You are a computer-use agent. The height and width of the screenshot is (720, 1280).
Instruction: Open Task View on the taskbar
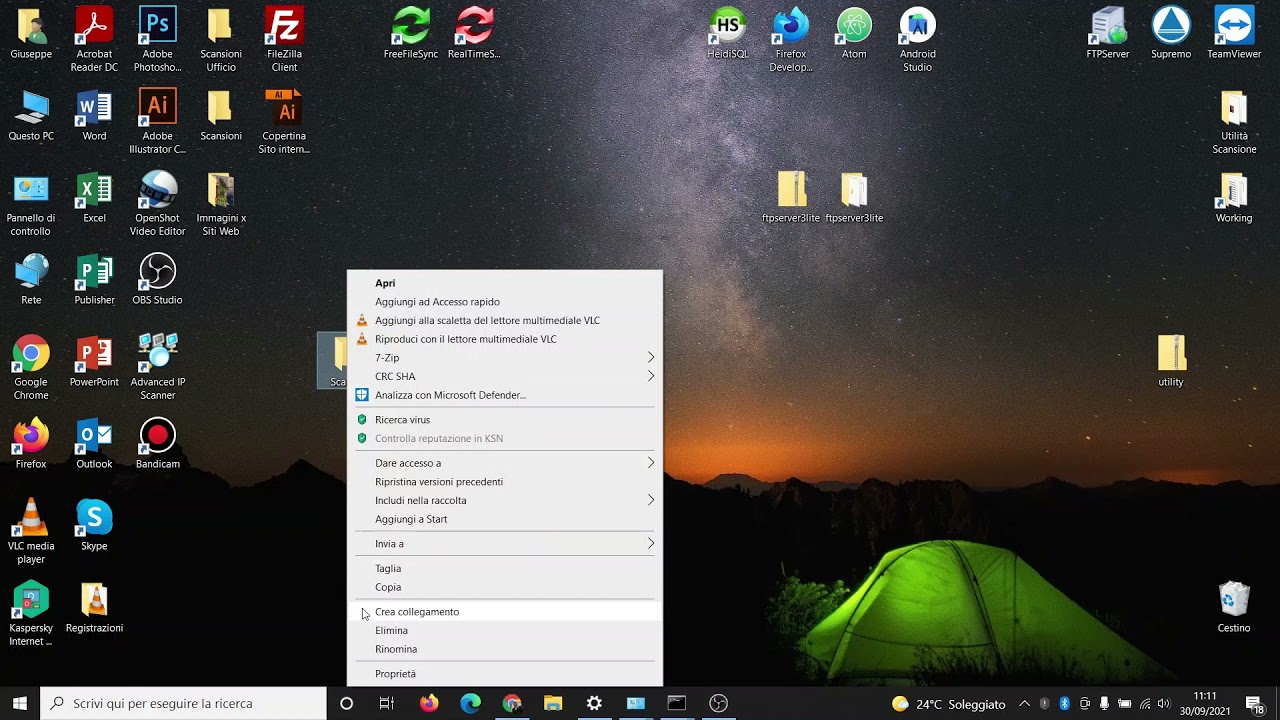pyautogui.click(x=387, y=704)
